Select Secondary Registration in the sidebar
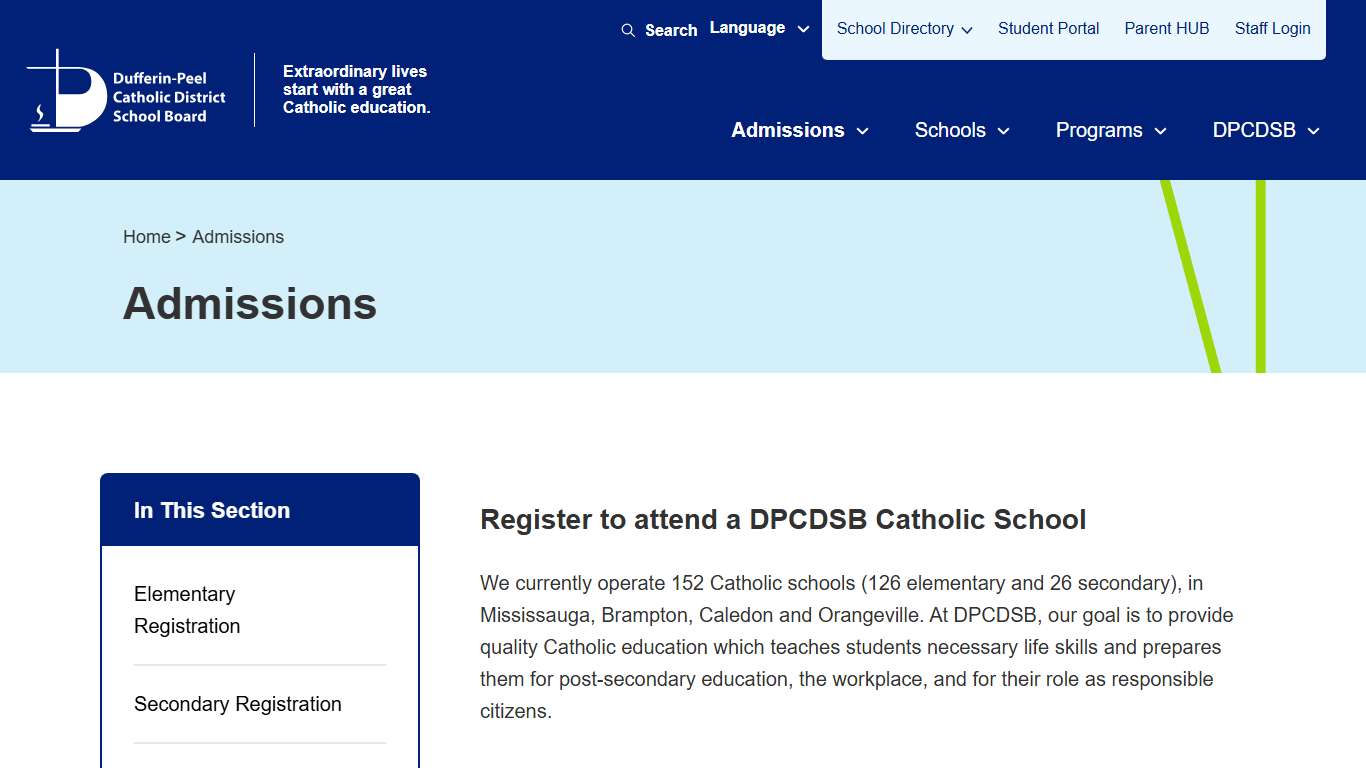This screenshot has width=1366, height=768. [x=238, y=704]
